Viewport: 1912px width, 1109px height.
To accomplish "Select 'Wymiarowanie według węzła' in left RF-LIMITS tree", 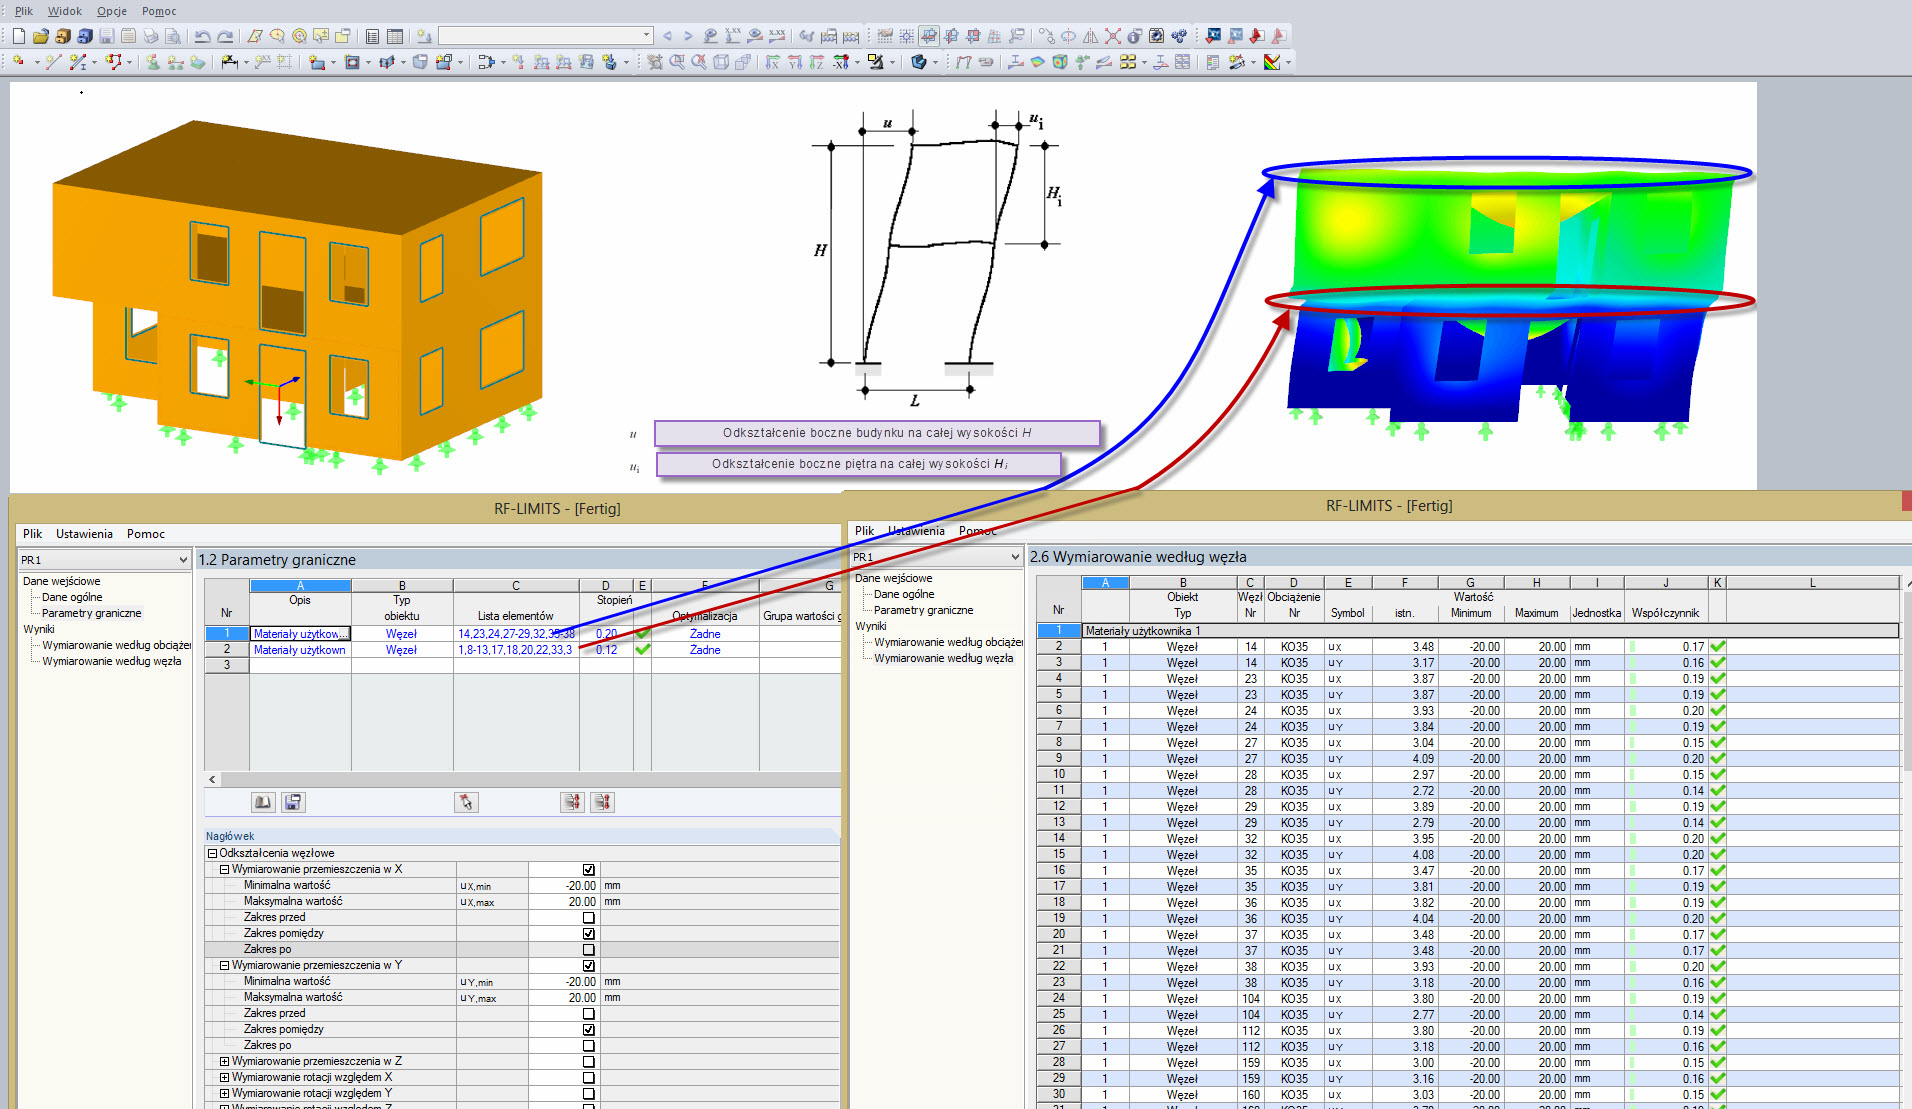I will coord(112,661).
